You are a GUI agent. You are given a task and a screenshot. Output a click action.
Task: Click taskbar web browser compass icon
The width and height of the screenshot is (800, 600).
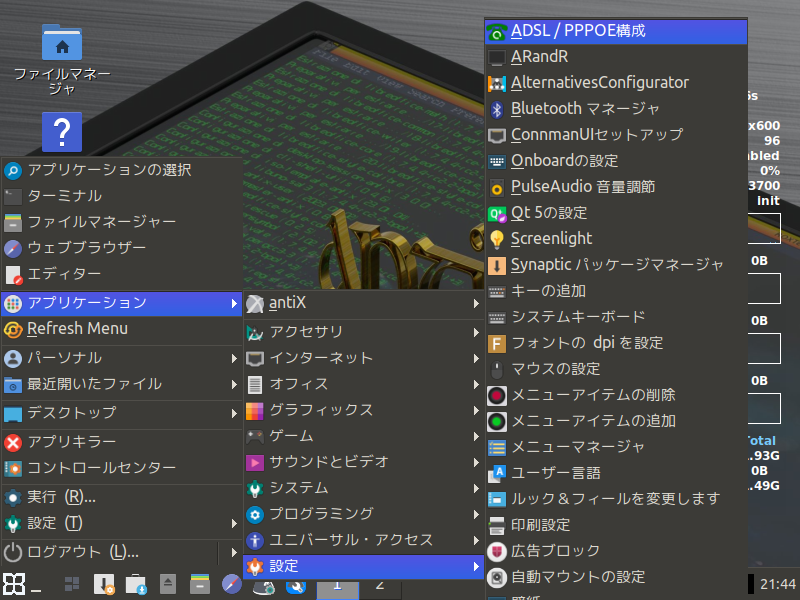(x=232, y=584)
